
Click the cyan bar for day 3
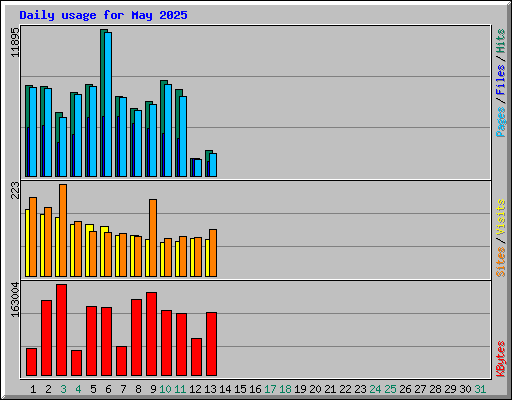click(63, 147)
